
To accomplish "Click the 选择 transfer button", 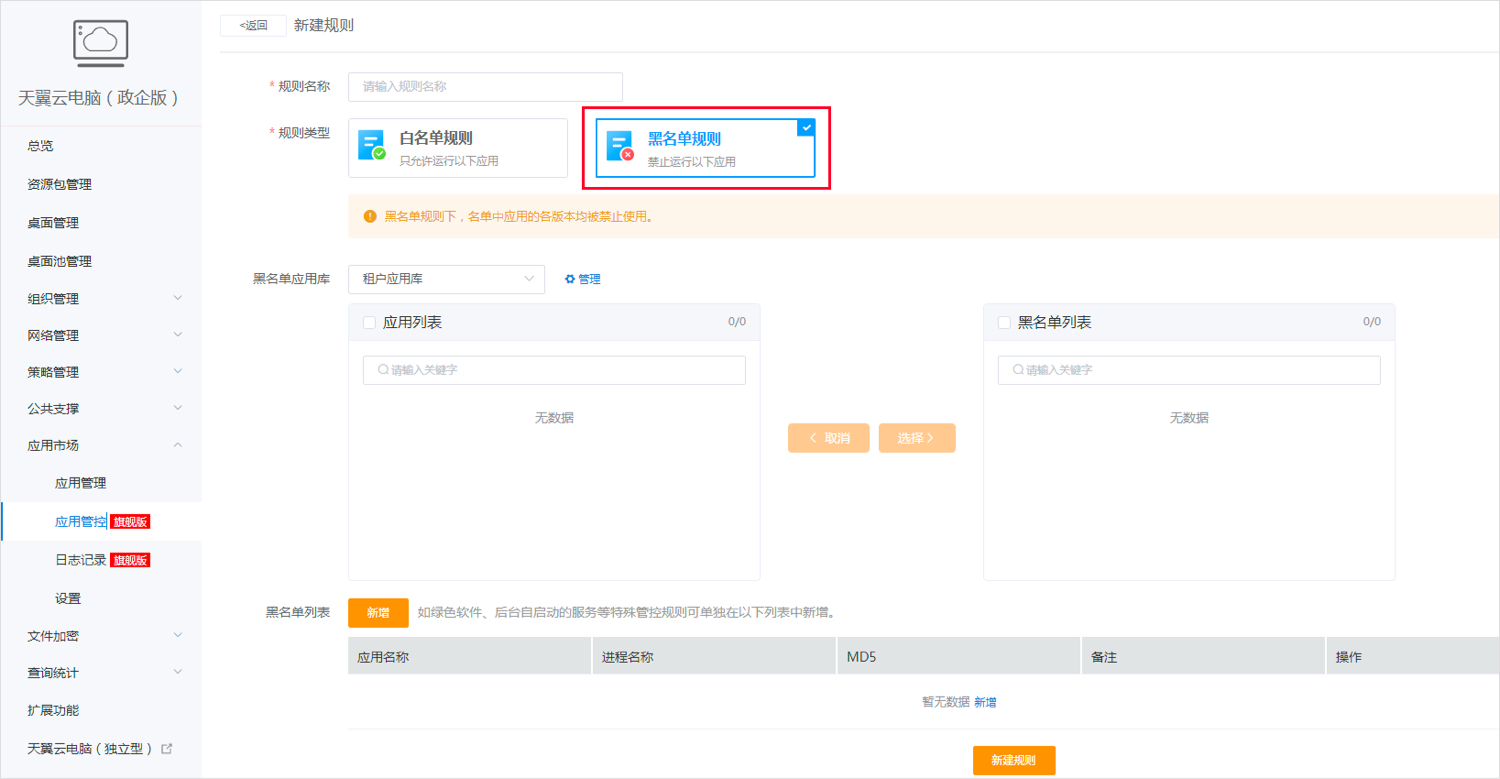I will pos(916,437).
